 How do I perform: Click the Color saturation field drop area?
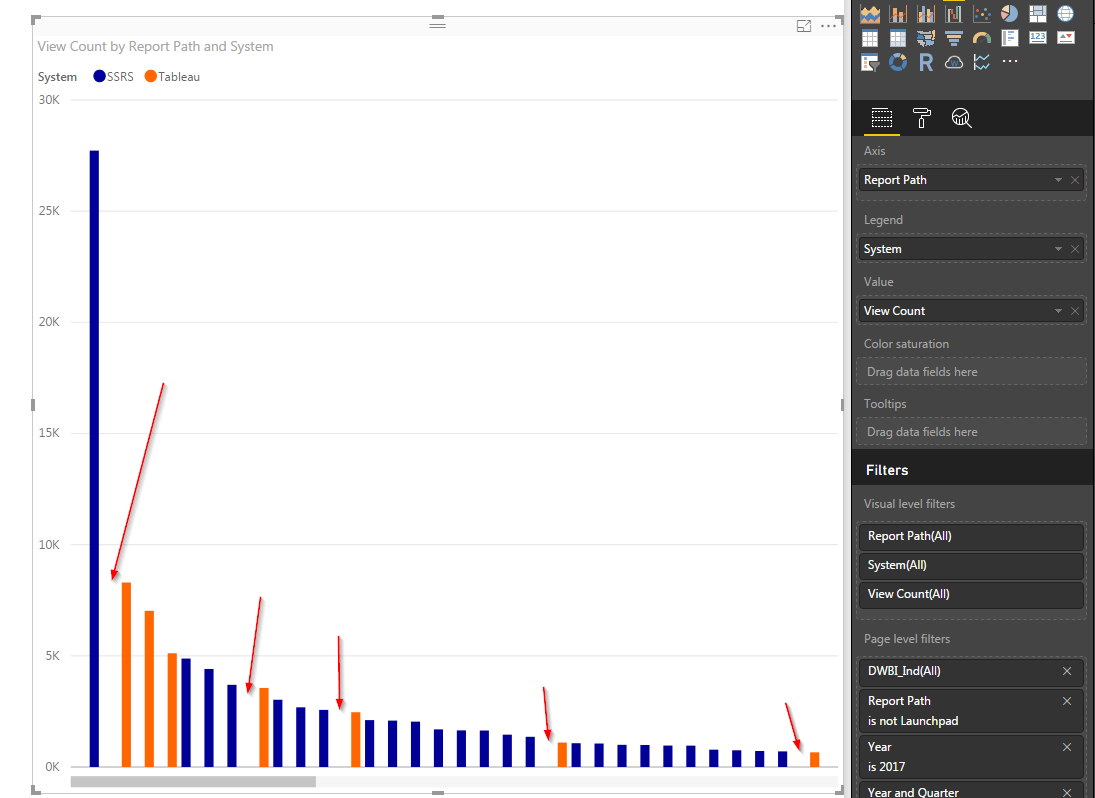(971, 372)
